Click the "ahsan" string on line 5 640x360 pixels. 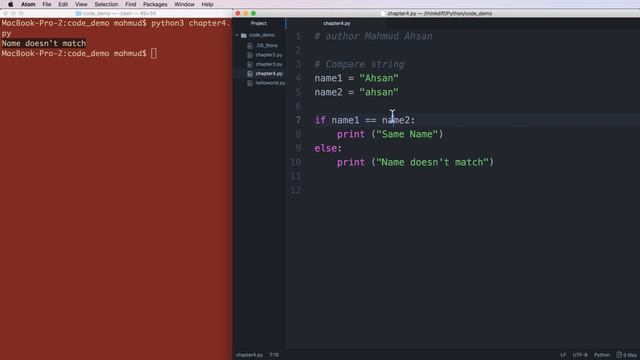coord(379,92)
